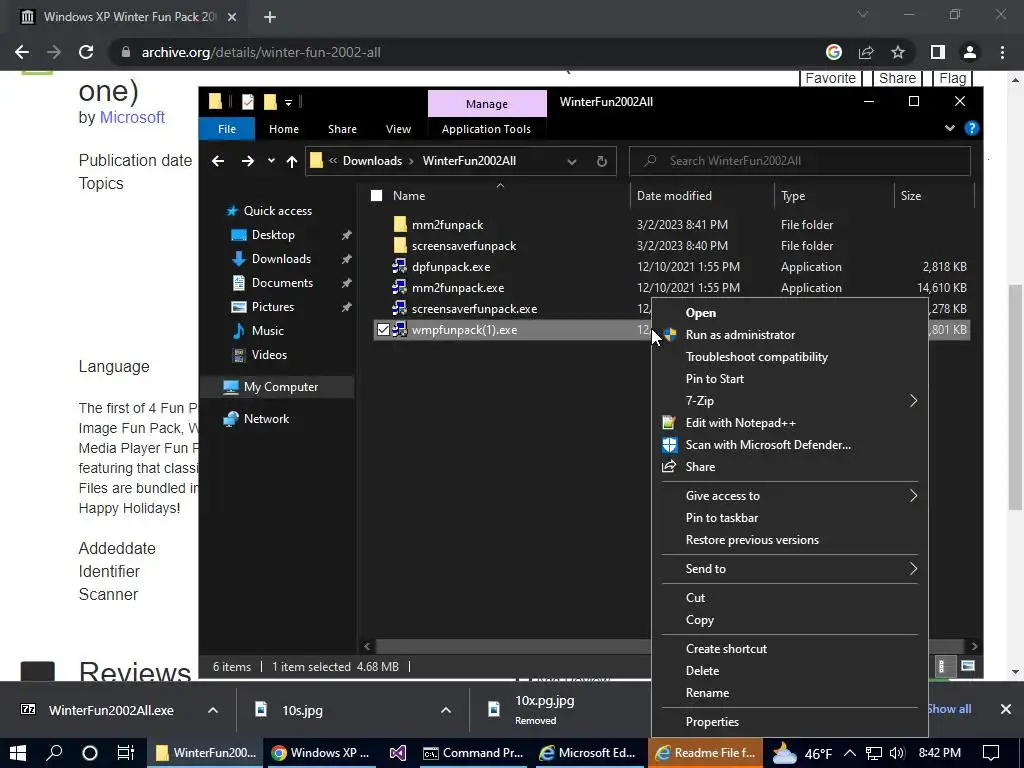The width and height of the screenshot is (1024, 768).
Task: Open the Chrome new tab button
Action: click(270, 18)
